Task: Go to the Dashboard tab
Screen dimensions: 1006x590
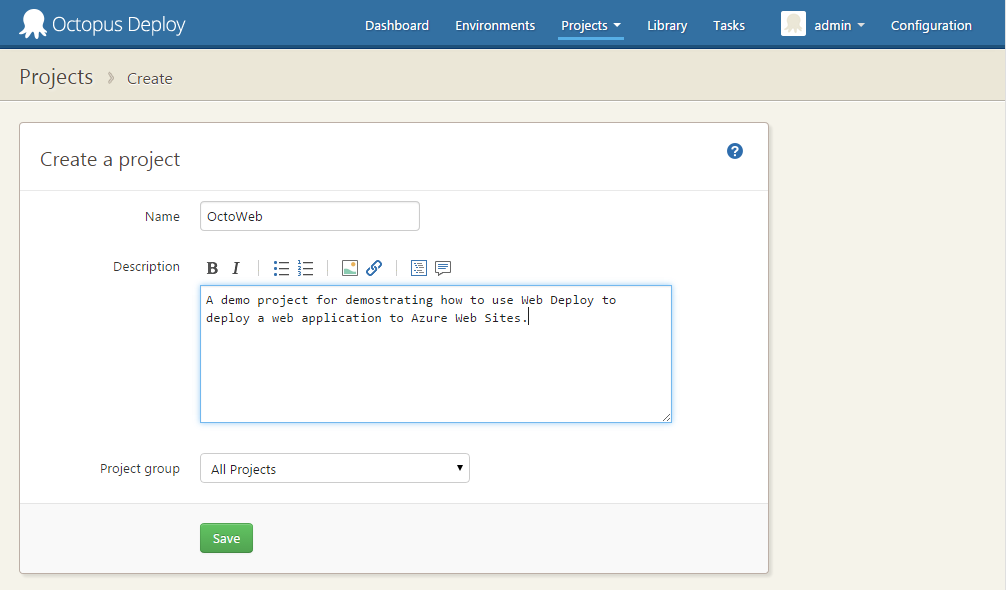Action: click(x=397, y=26)
